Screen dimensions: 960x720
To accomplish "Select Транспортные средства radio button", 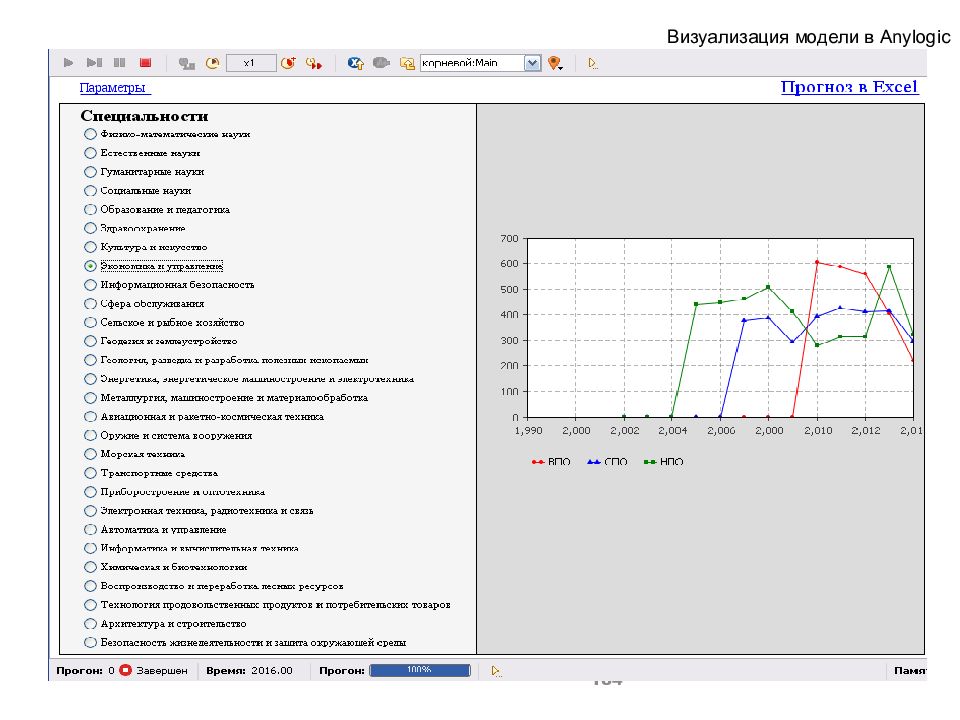I will (90, 473).
